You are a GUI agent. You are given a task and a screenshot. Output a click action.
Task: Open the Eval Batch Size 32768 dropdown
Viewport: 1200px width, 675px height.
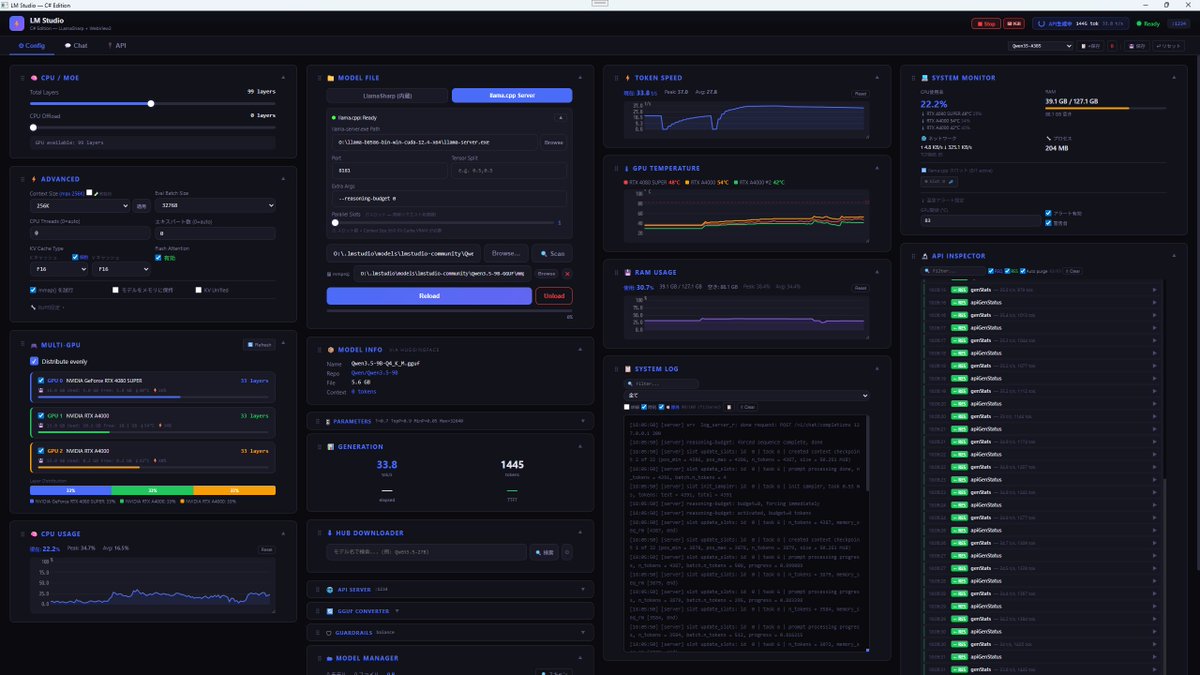pyautogui.click(x=215, y=205)
